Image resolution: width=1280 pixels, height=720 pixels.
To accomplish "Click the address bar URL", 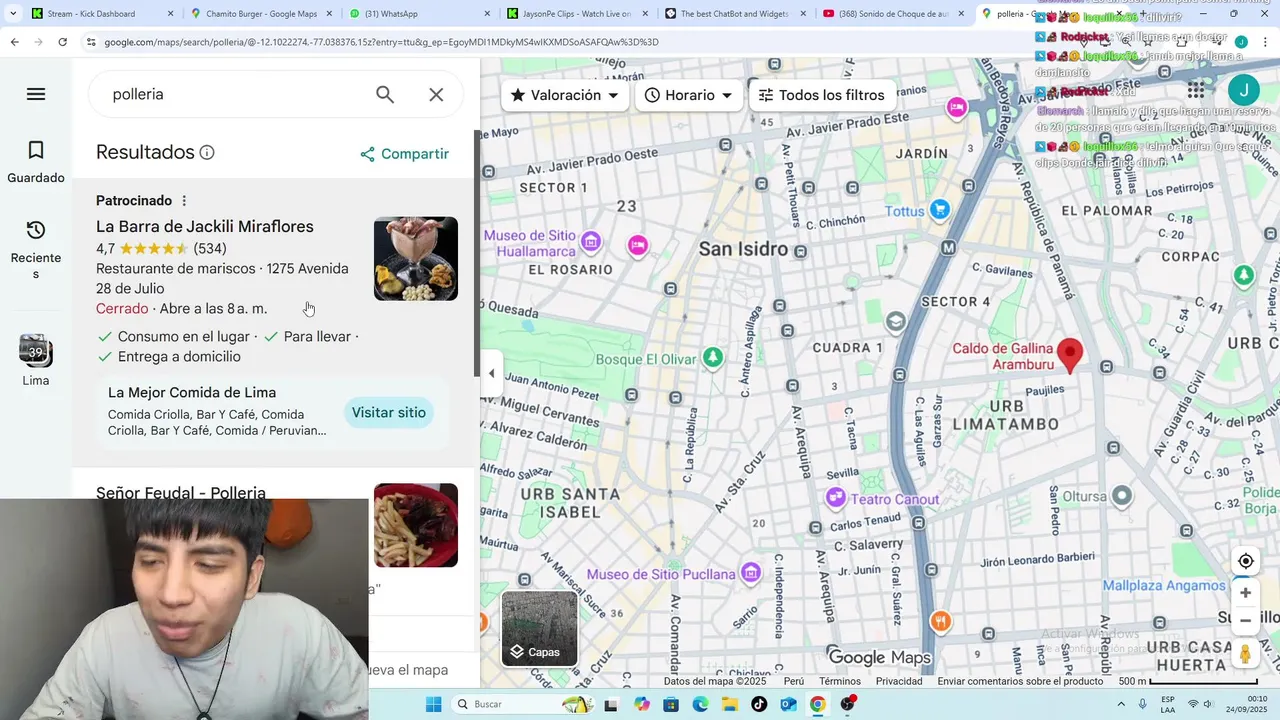I will [381, 42].
